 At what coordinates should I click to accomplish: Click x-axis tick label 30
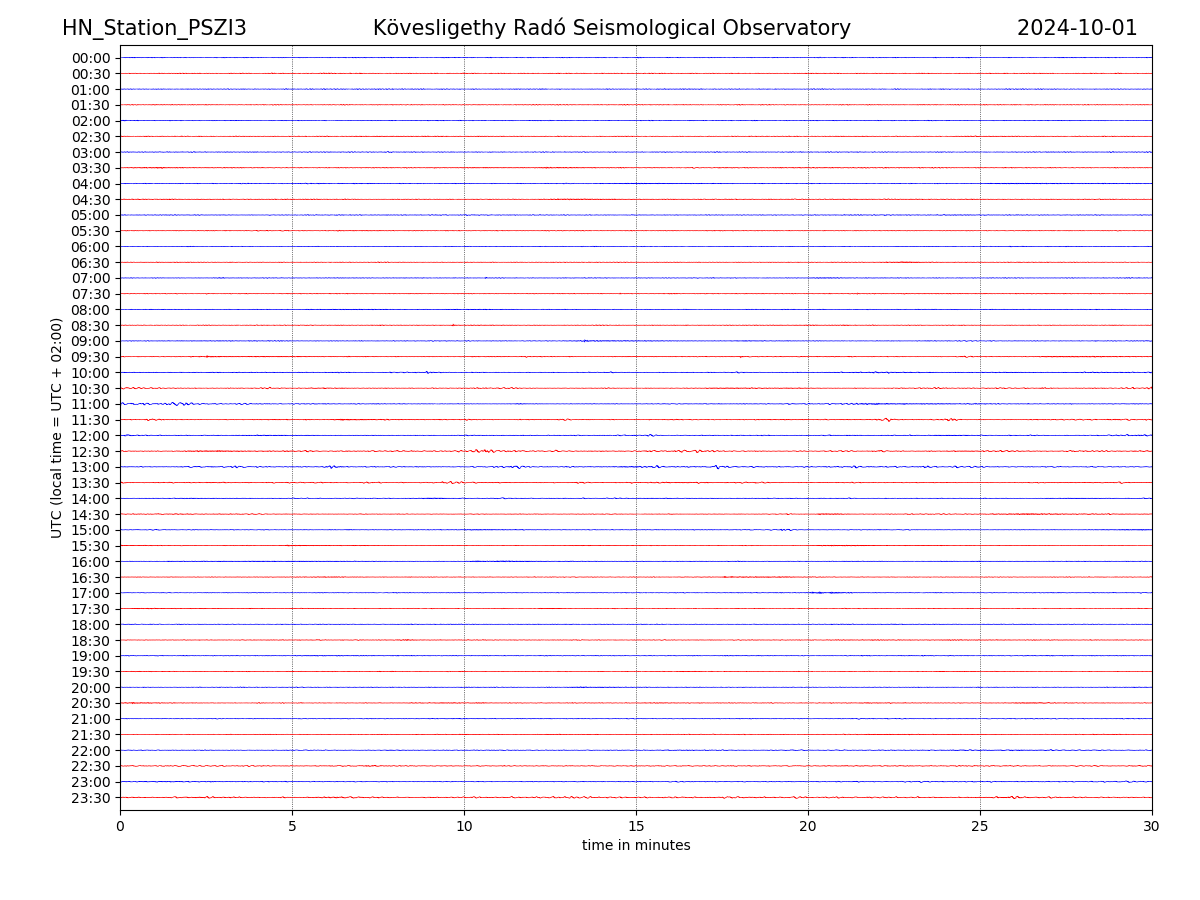tap(1152, 826)
